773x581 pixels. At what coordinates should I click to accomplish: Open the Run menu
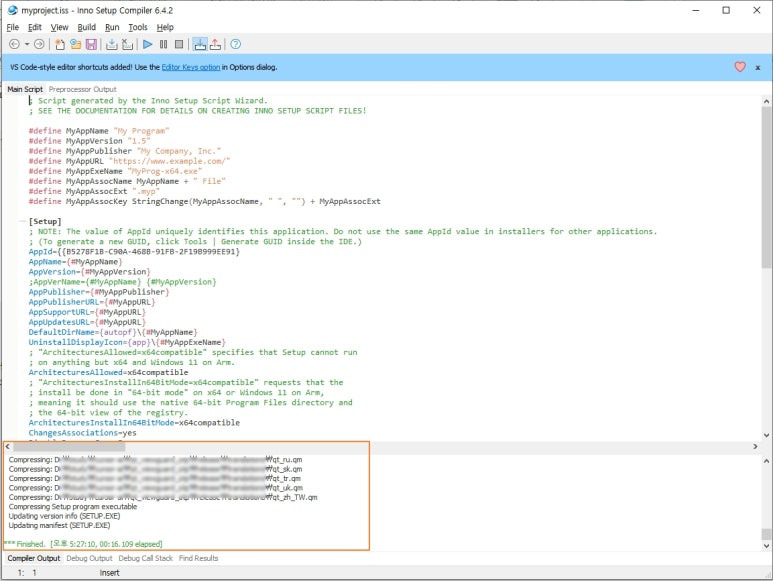coord(112,27)
